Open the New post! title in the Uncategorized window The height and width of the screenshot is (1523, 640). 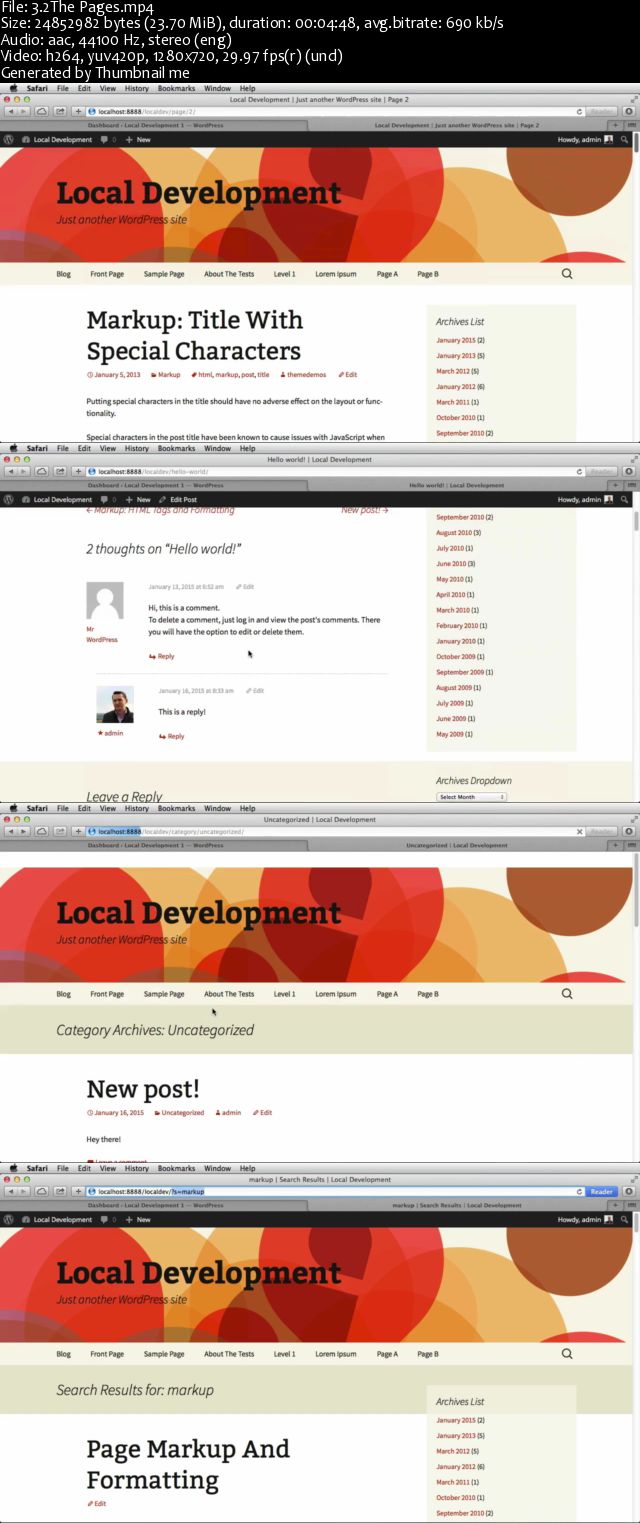point(143,1088)
